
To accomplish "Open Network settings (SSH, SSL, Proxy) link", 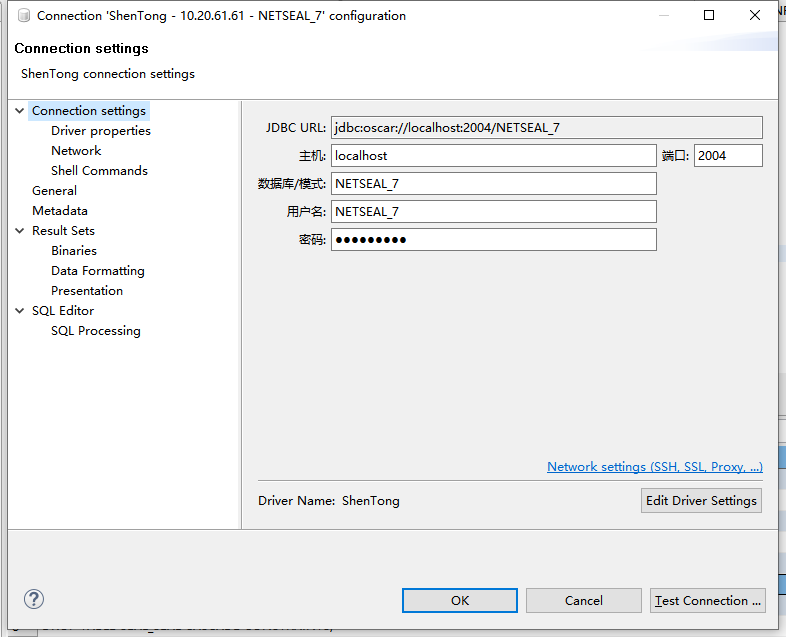I will click(x=655, y=467).
